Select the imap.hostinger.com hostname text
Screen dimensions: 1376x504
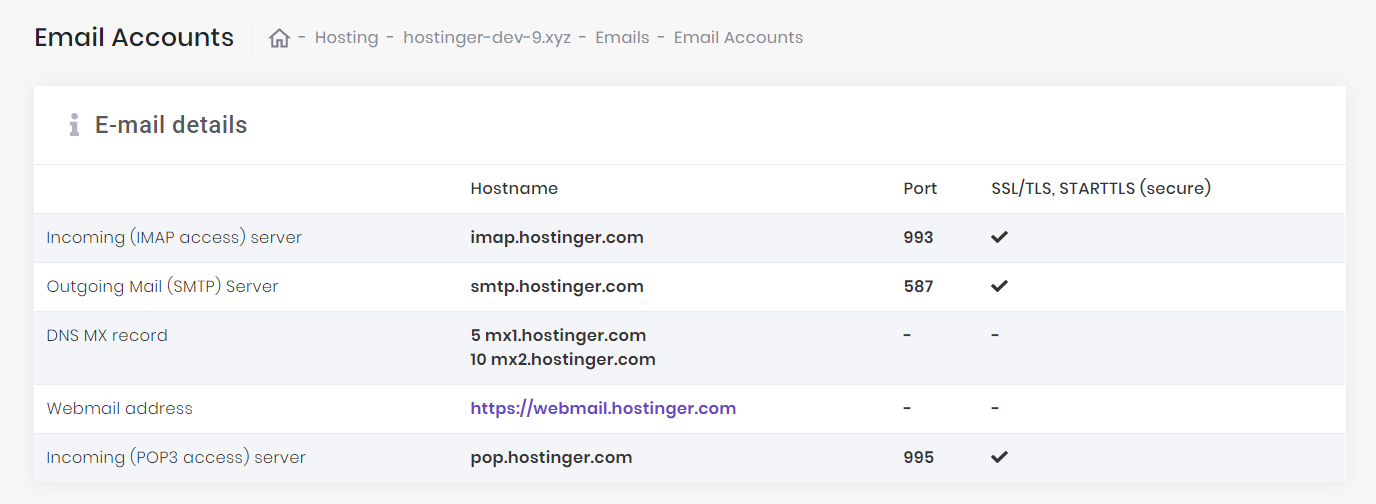coord(557,237)
